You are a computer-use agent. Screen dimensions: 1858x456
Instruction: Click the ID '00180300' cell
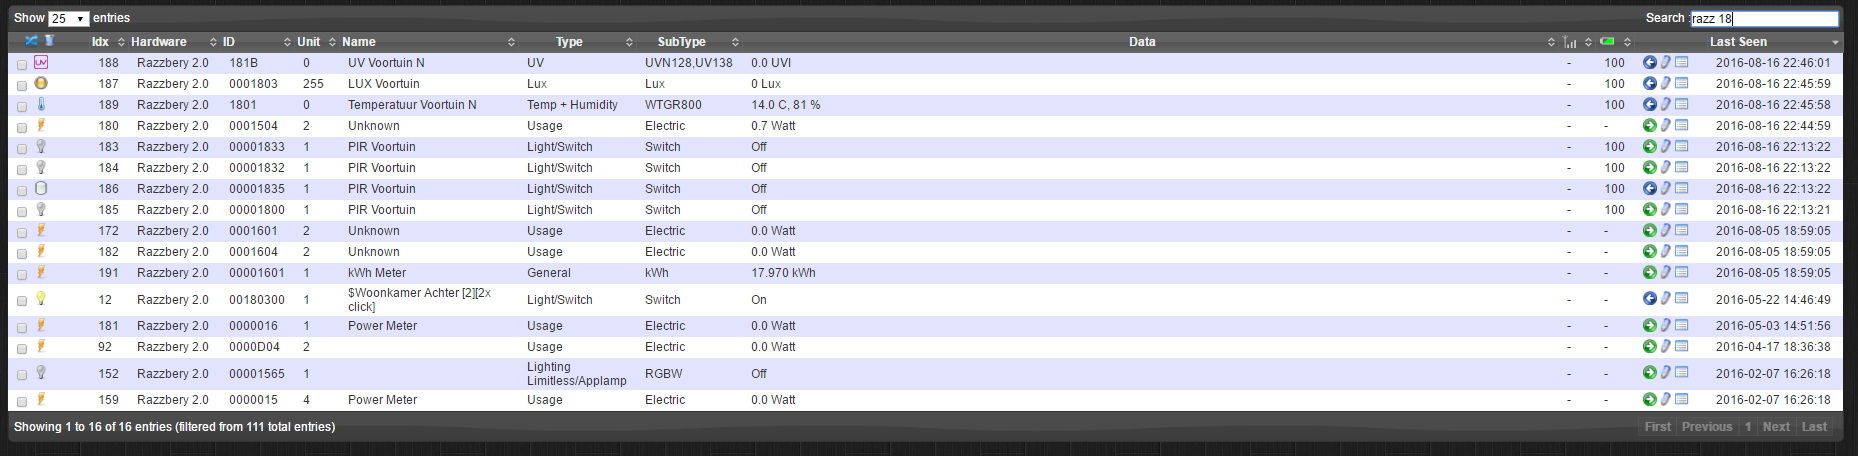pos(256,299)
